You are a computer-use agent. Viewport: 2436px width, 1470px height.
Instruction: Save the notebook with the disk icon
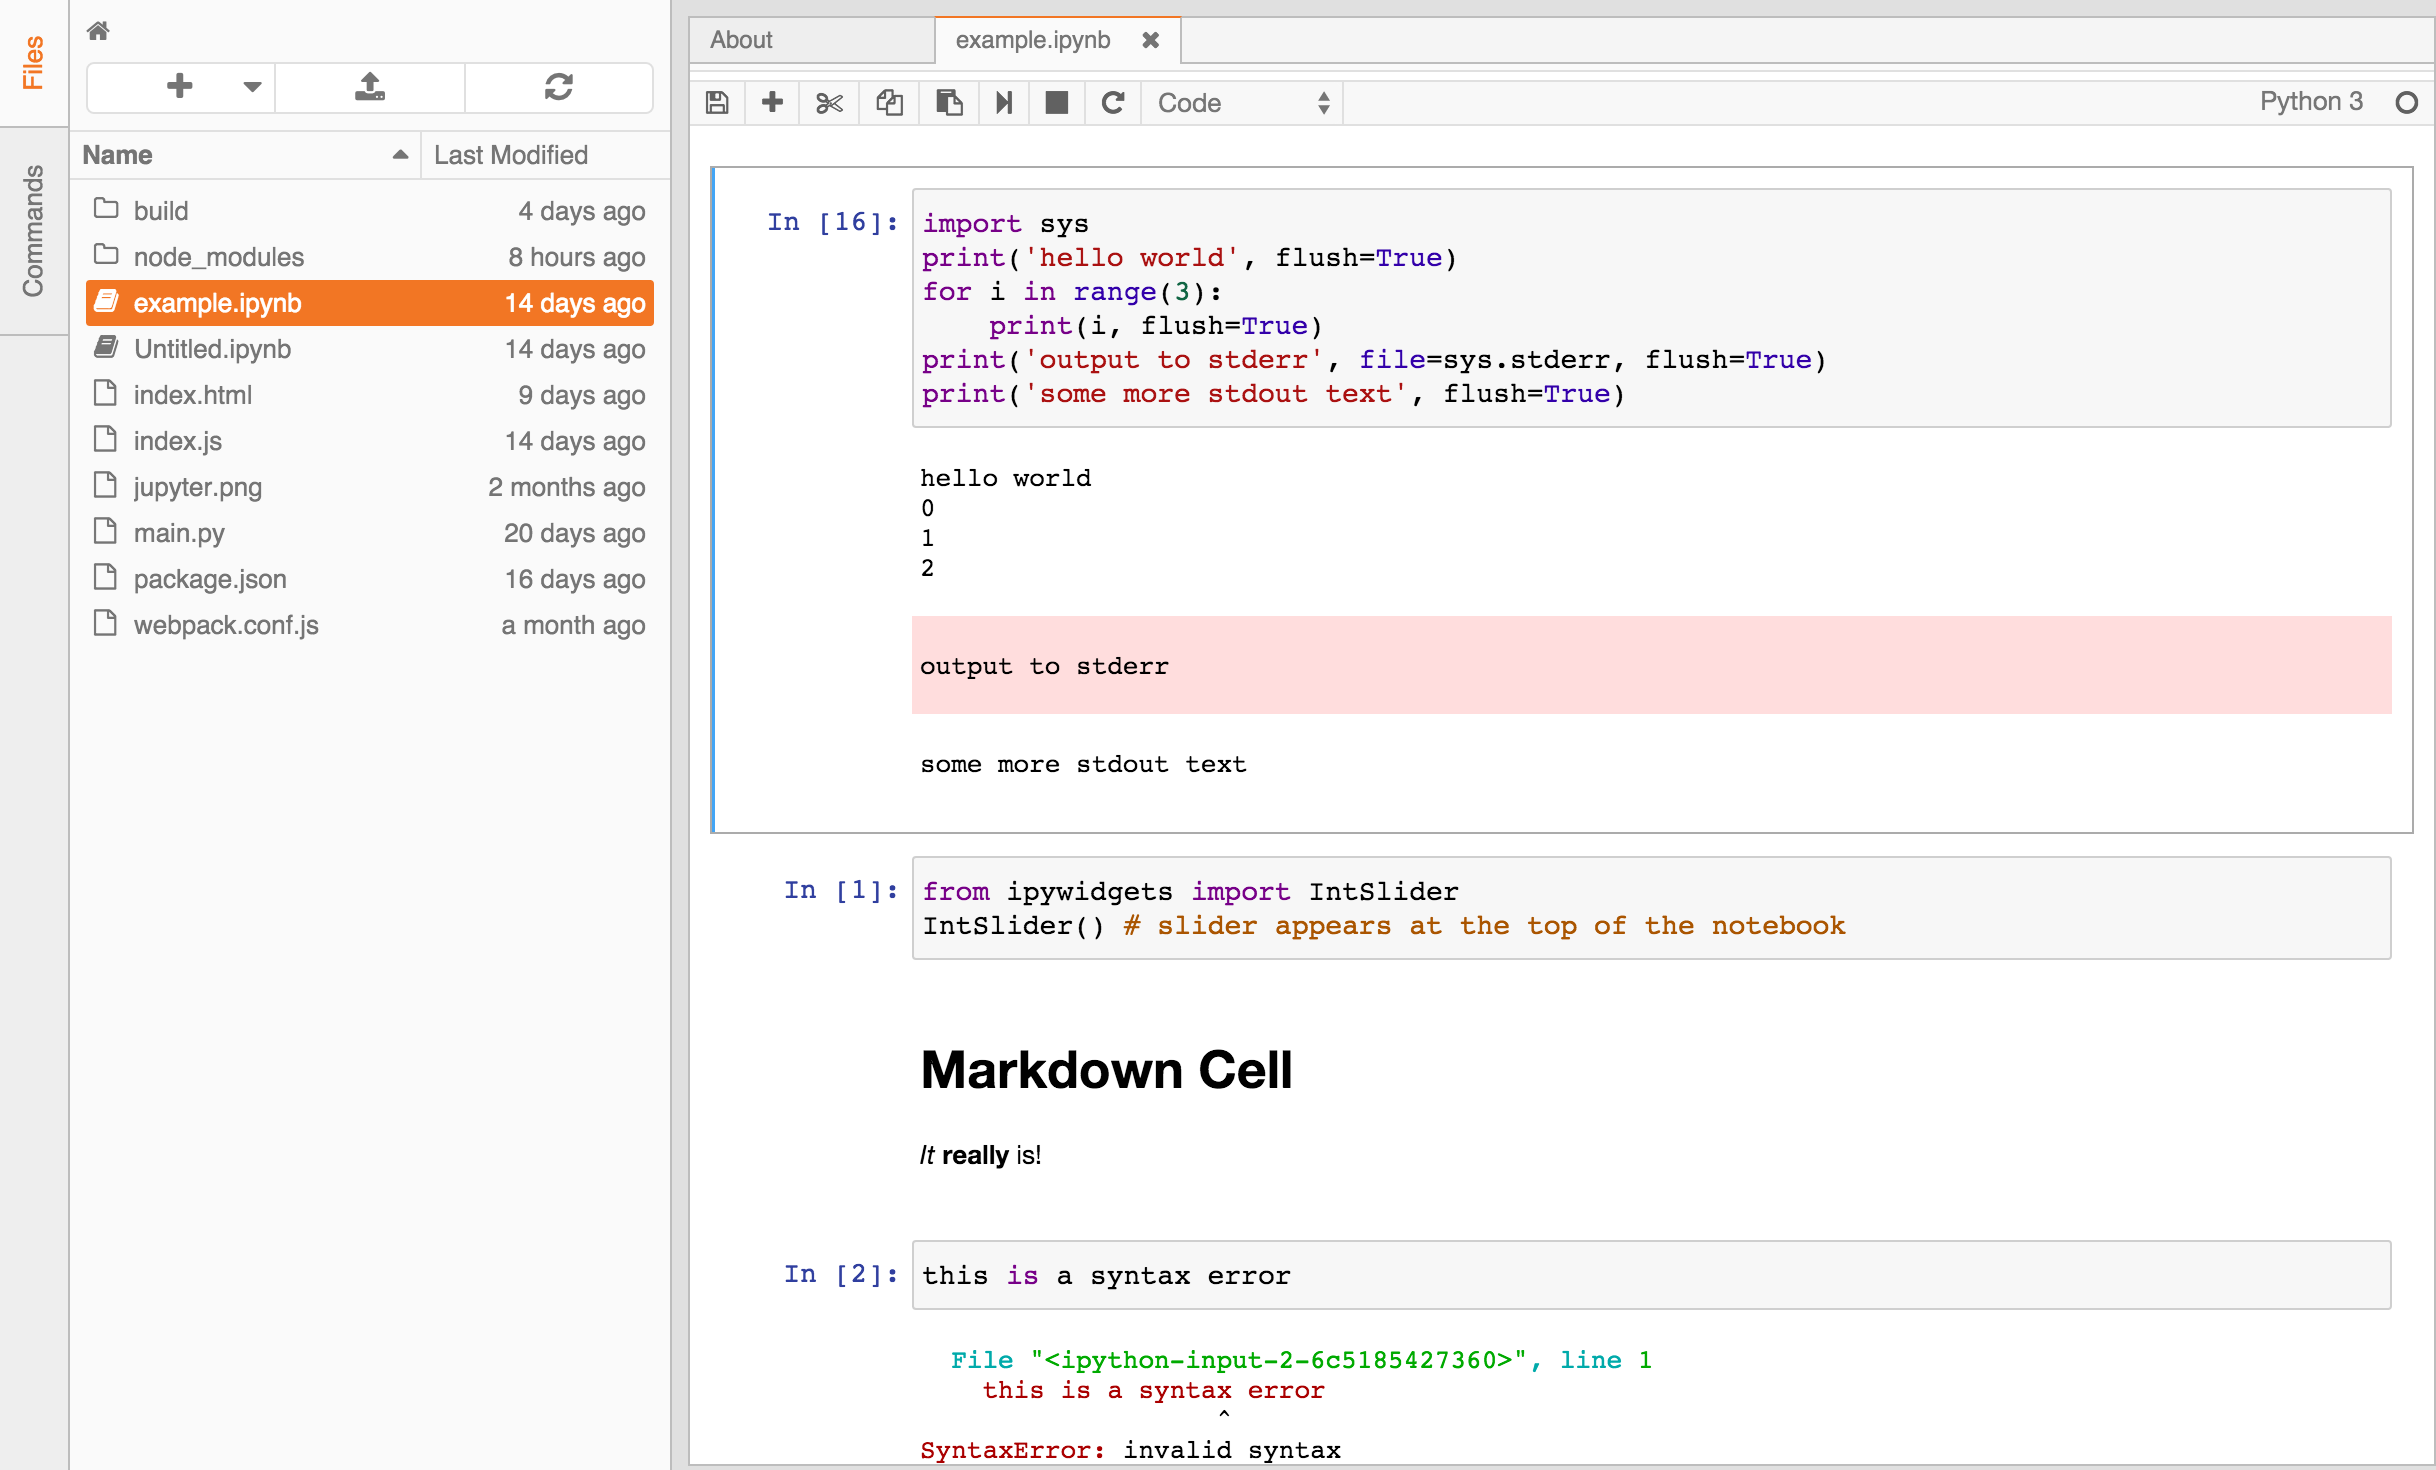pos(717,102)
